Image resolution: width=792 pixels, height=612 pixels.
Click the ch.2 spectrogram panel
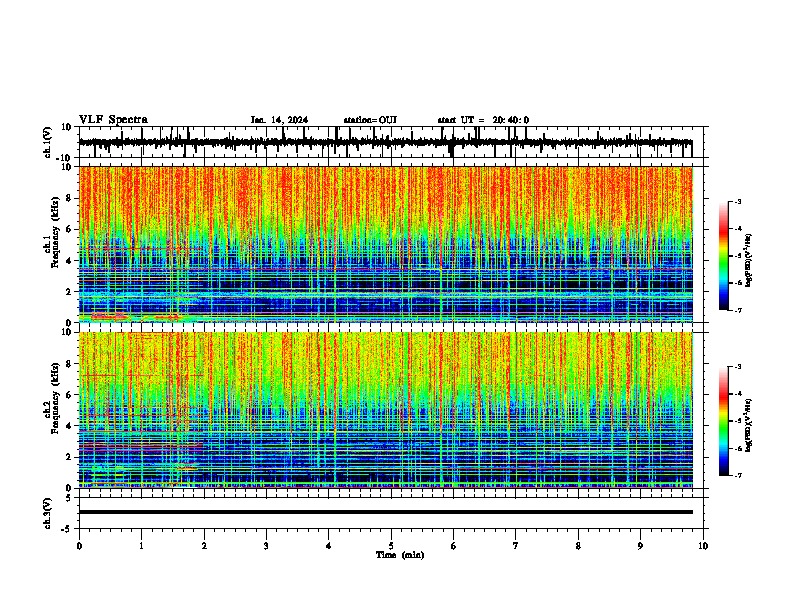pyautogui.click(x=386, y=410)
